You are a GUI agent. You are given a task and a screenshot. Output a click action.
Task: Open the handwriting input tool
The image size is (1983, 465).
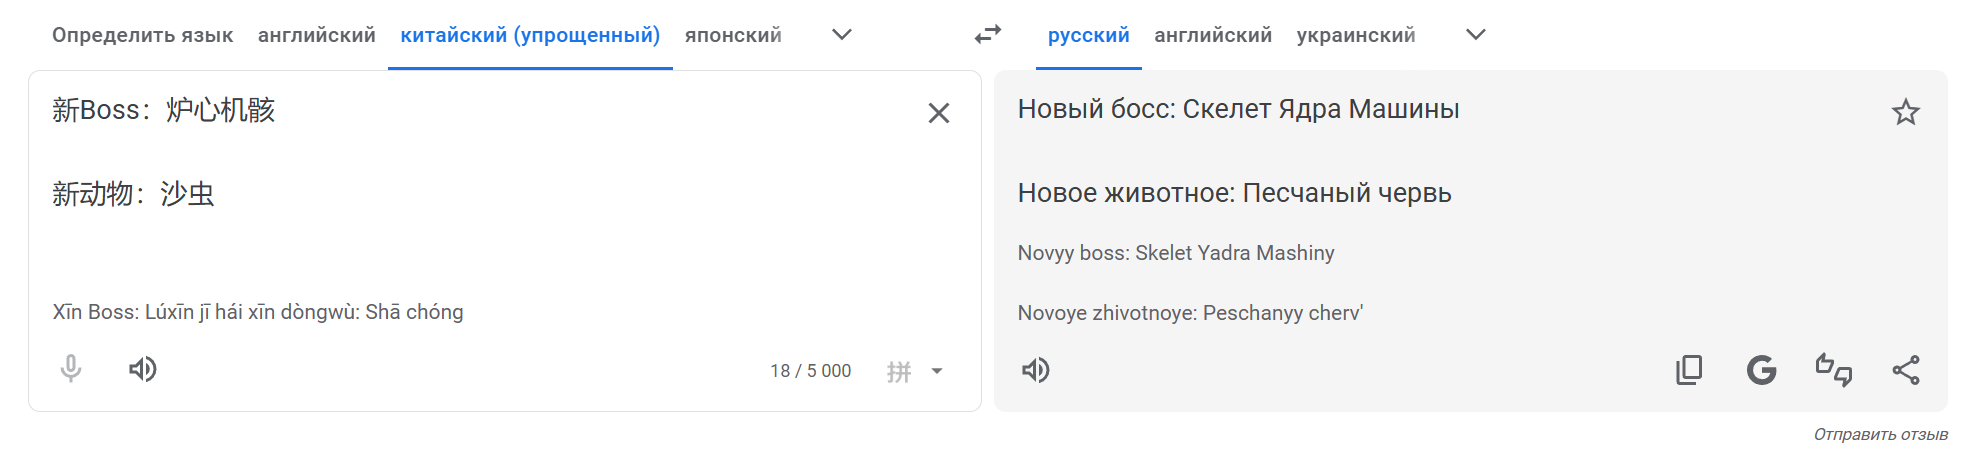pos(899,371)
